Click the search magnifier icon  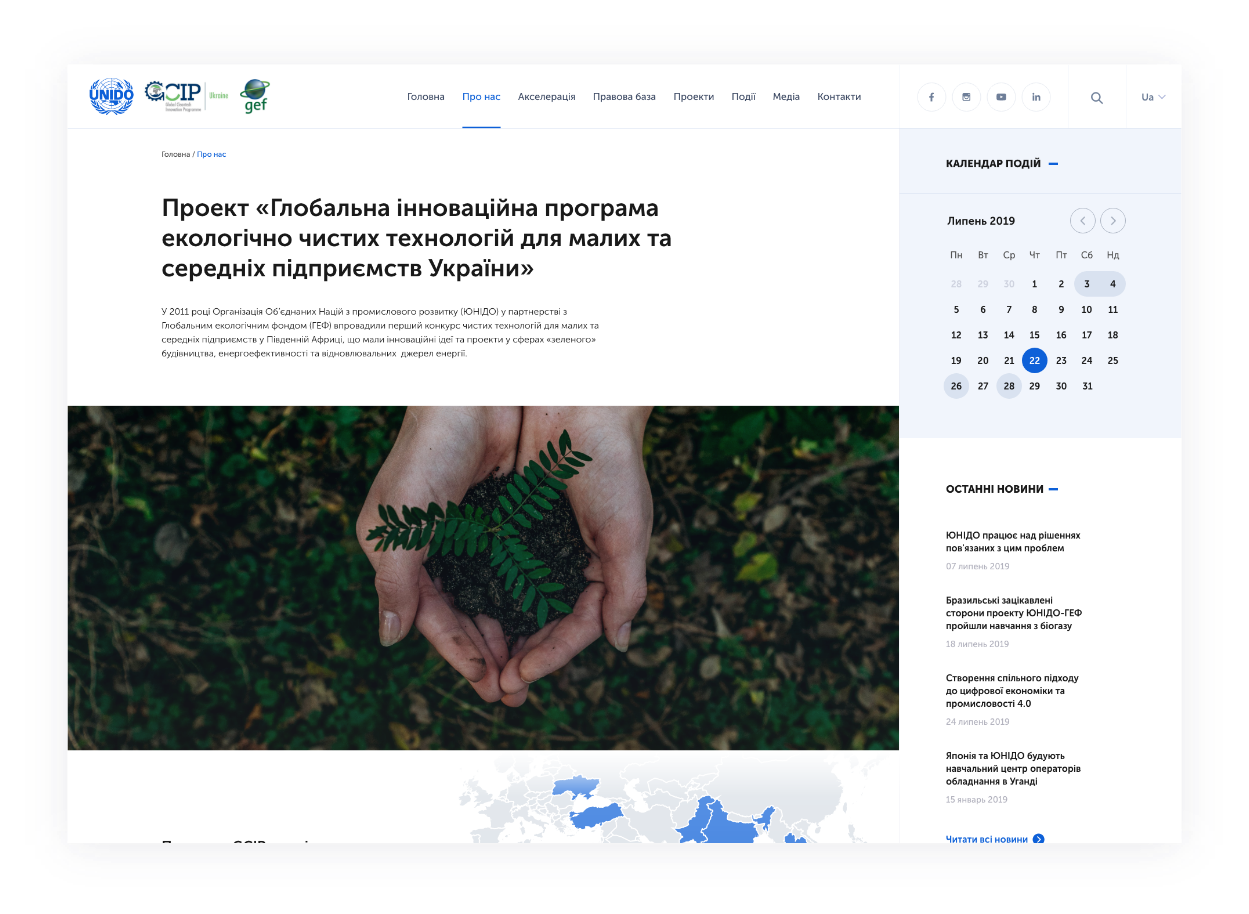click(1097, 97)
